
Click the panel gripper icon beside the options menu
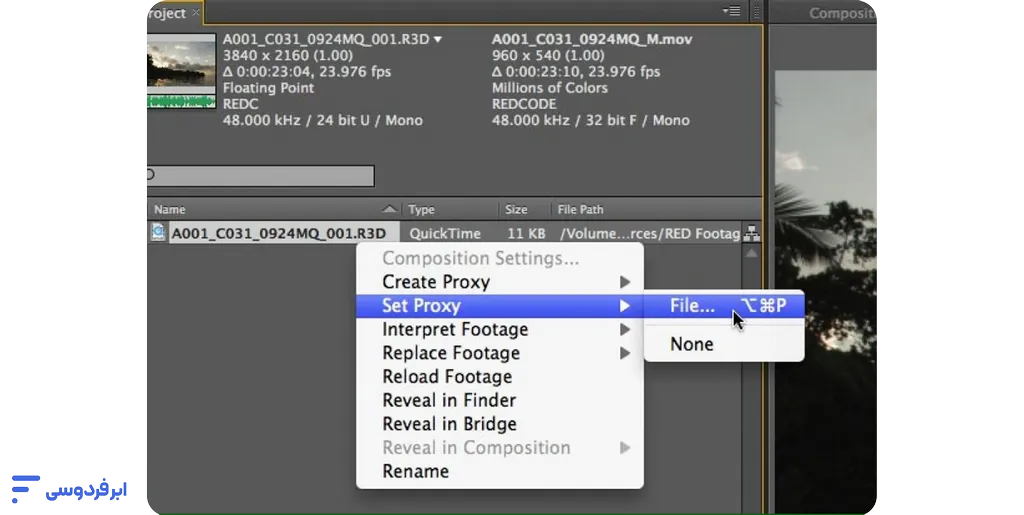pos(756,12)
